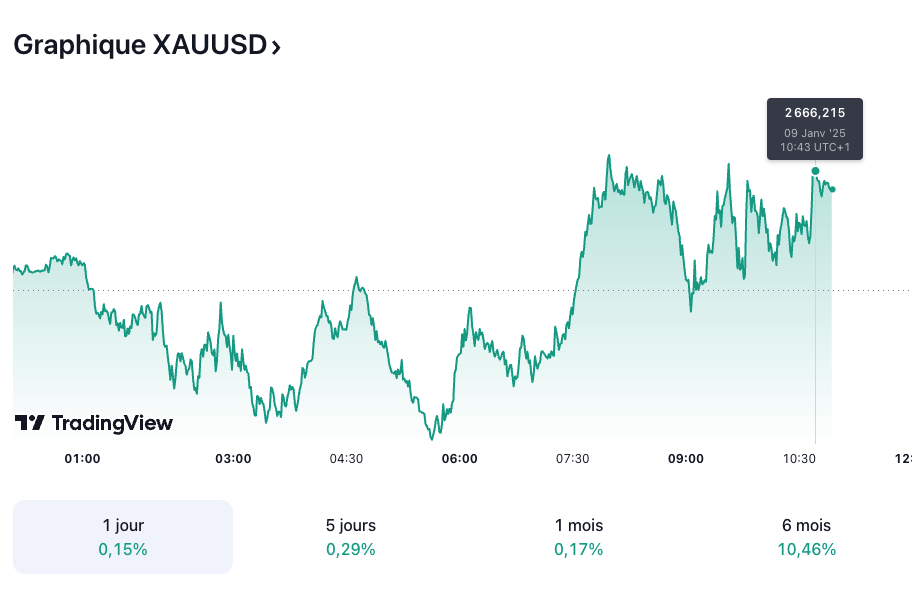
Task: Expand chevron arrow beside Graphique XAUUSD
Action: coord(276,46)
